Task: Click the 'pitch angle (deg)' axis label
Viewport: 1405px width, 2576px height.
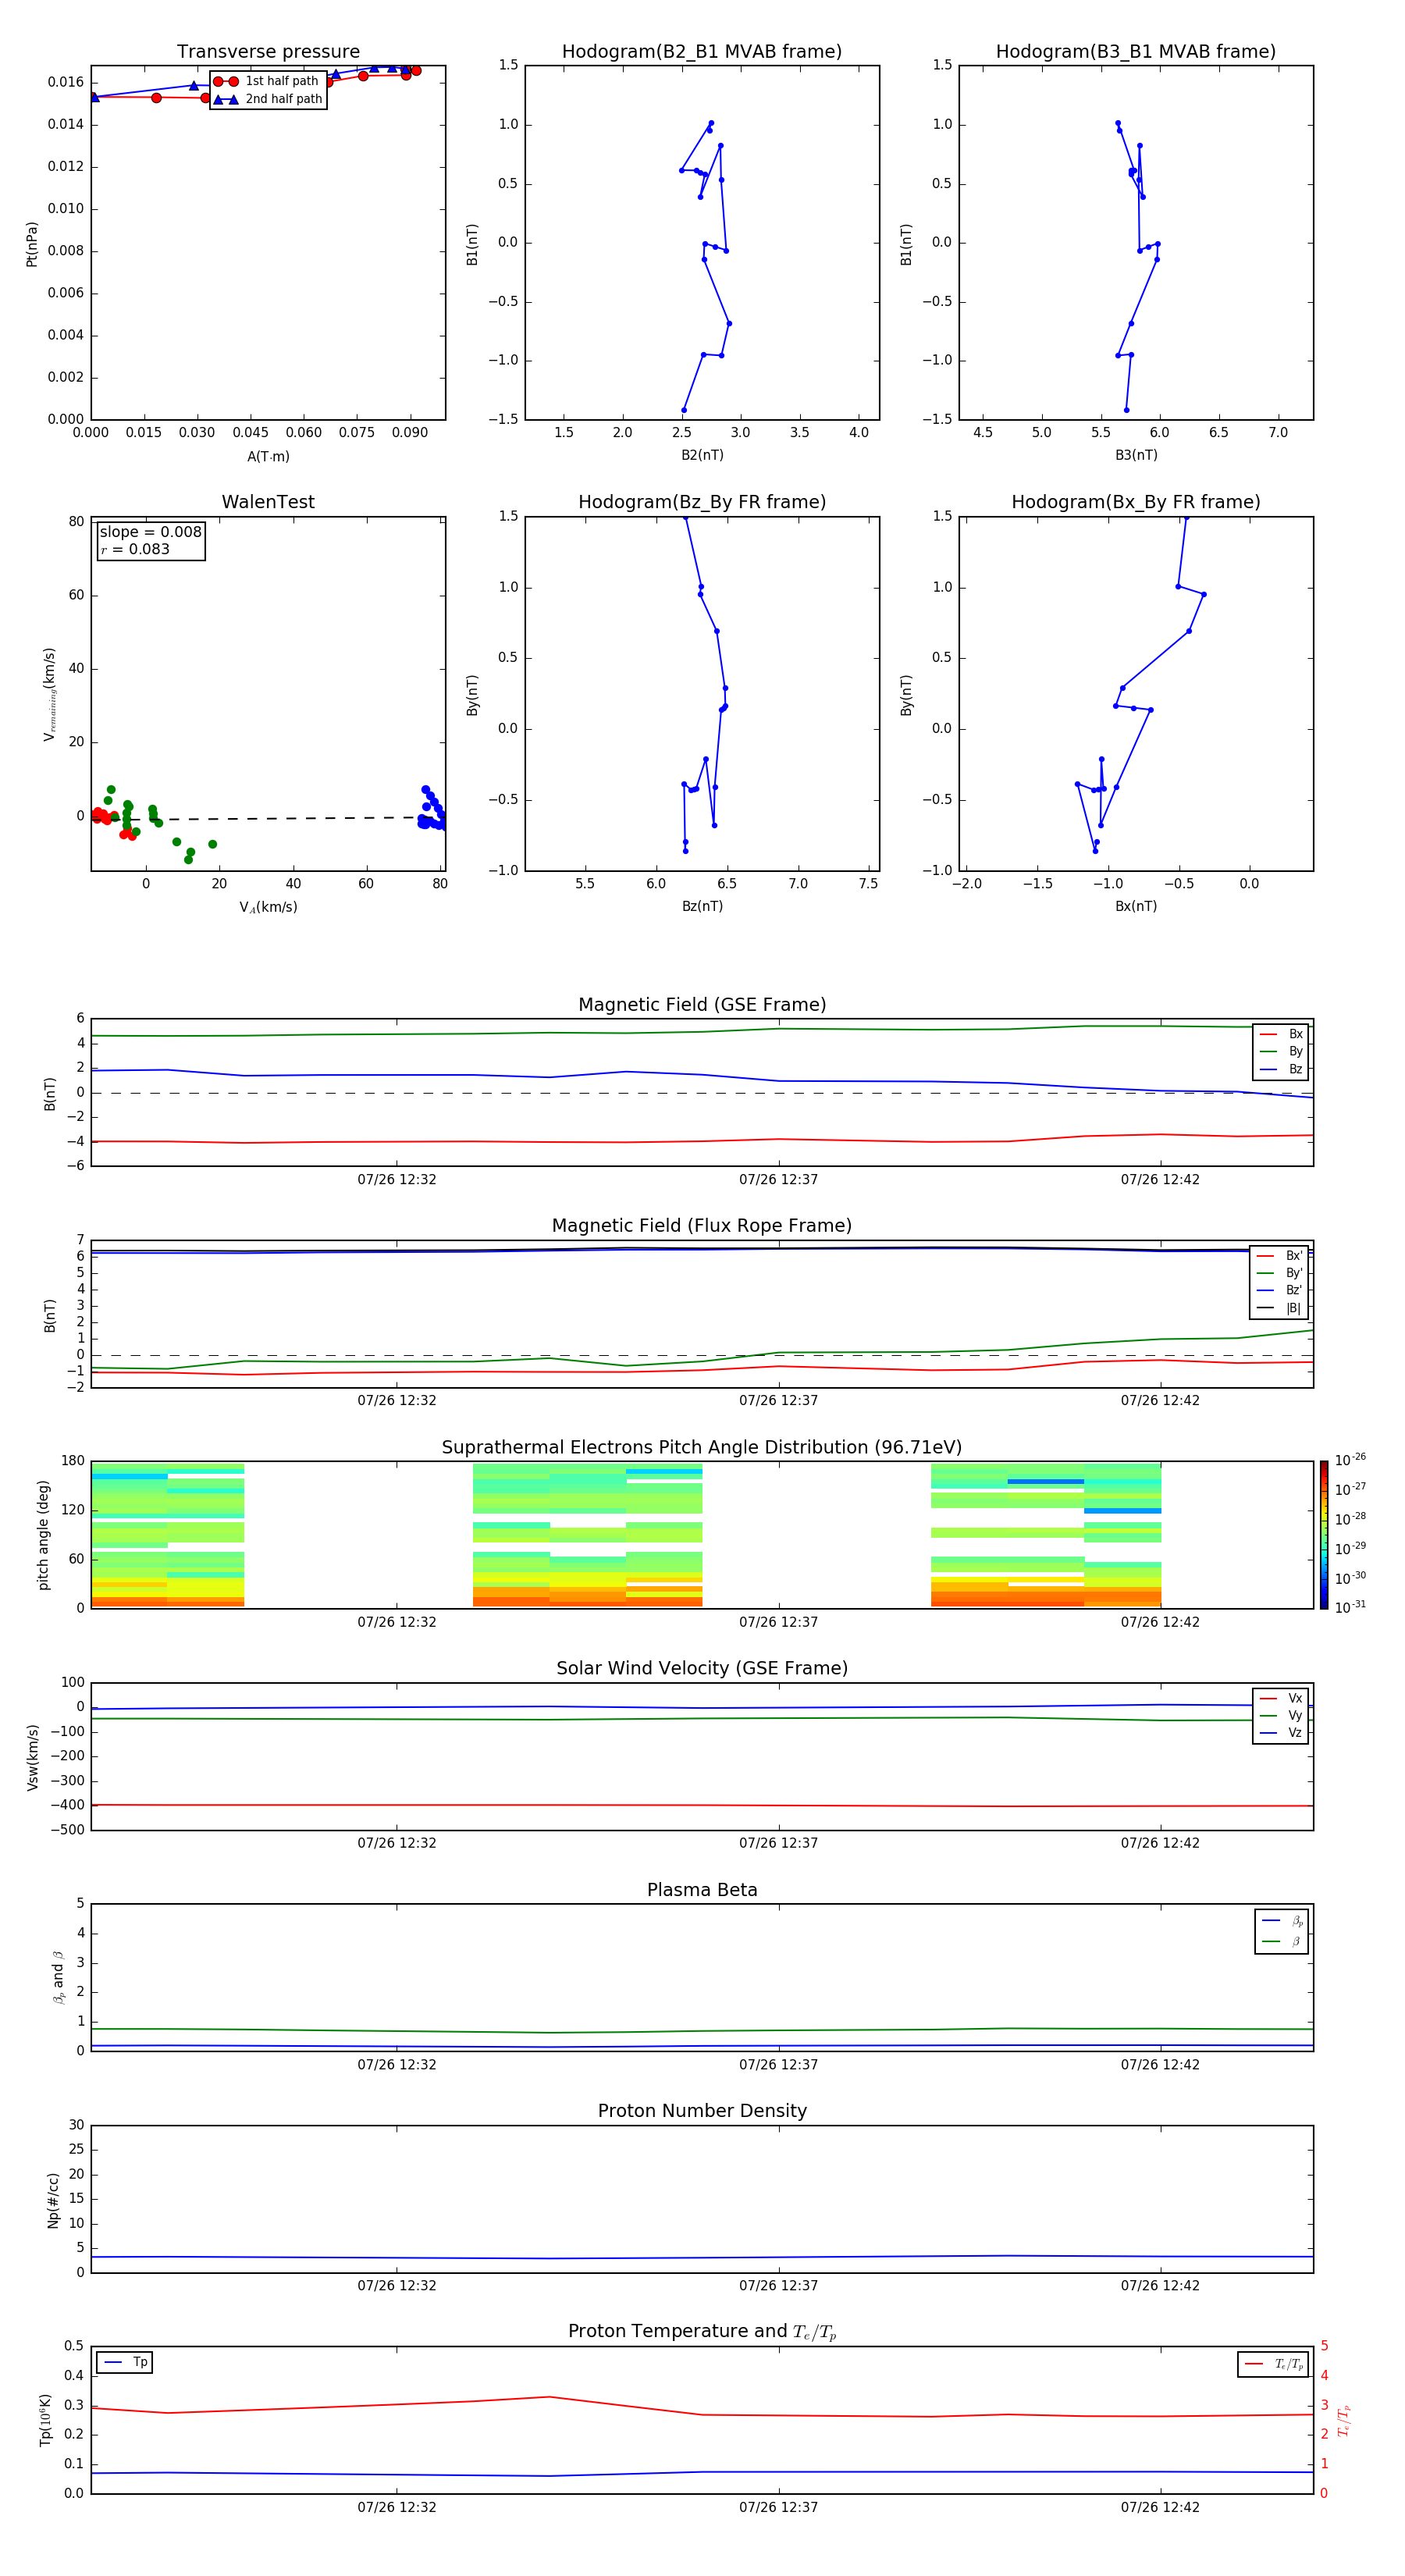Action: (x=43, y=1535)
